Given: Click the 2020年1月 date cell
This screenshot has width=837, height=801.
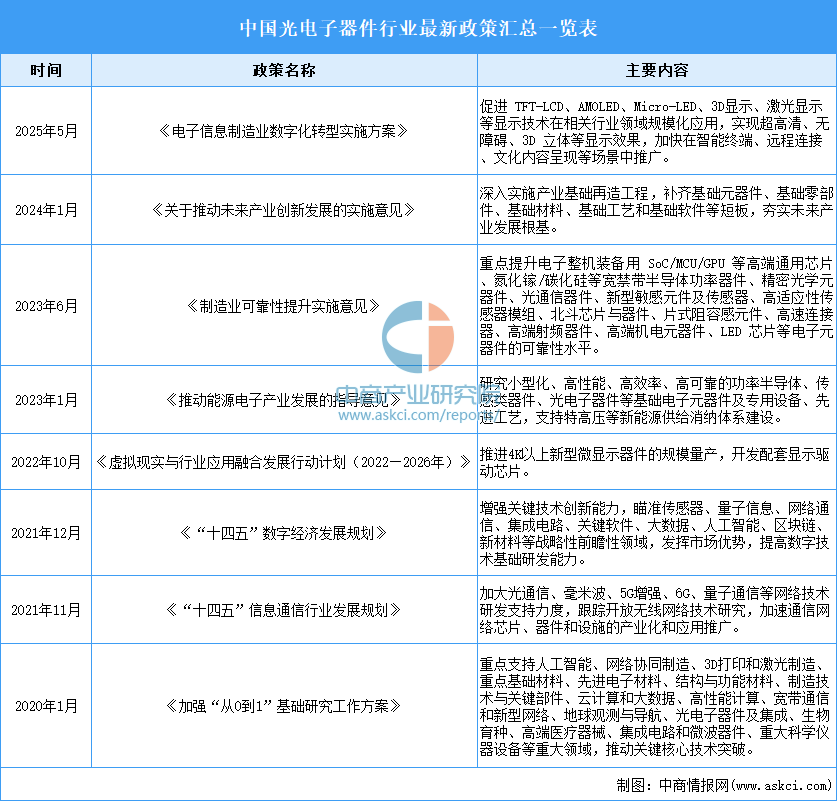Looking at the screenshot, I should tap(46, 706).
